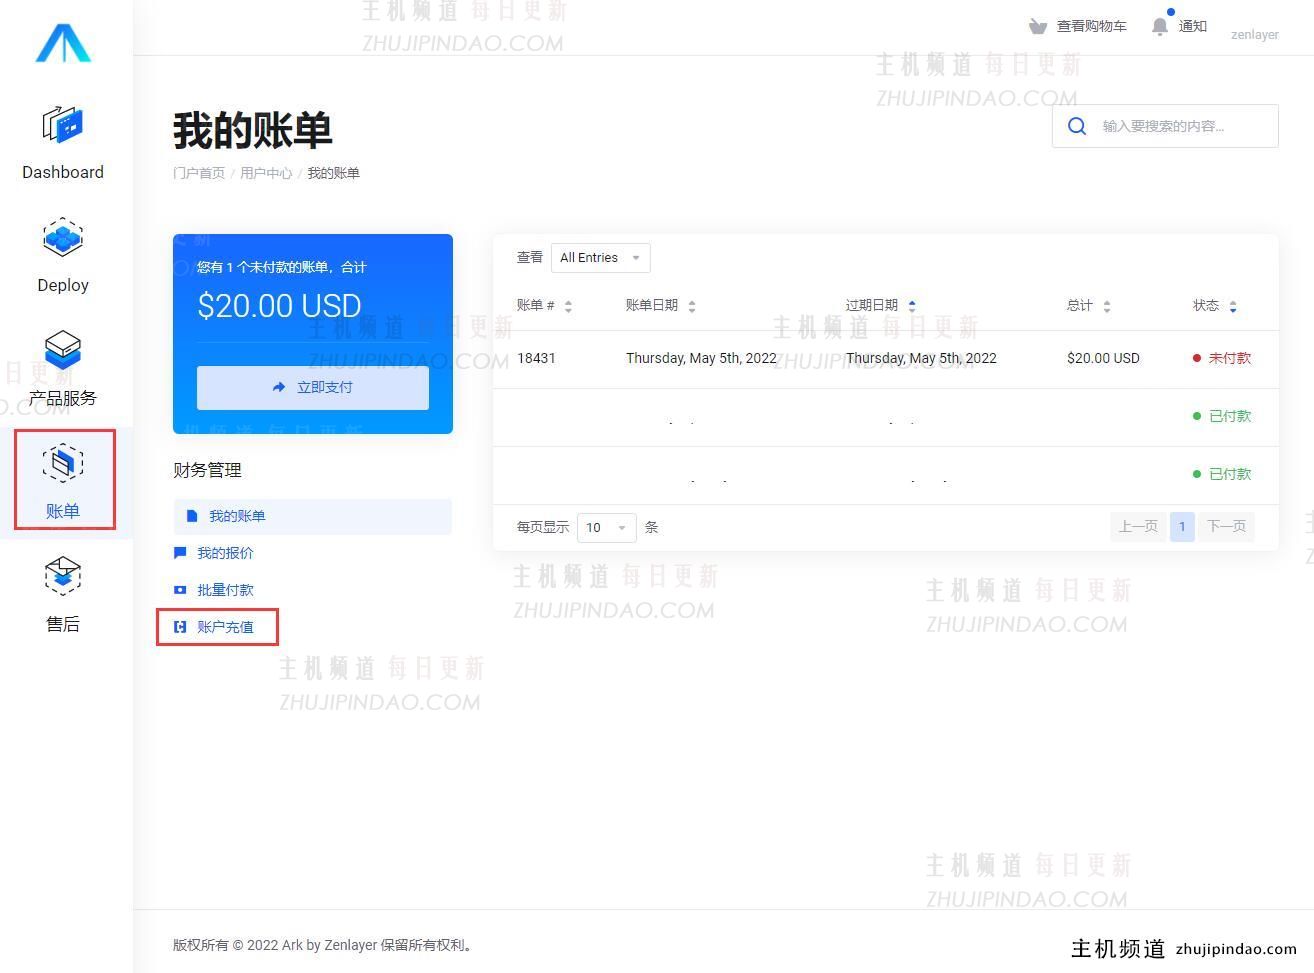The image size is (1314, 973).
Task: Go to 上一页 previous page
Action: (1139, 526)
